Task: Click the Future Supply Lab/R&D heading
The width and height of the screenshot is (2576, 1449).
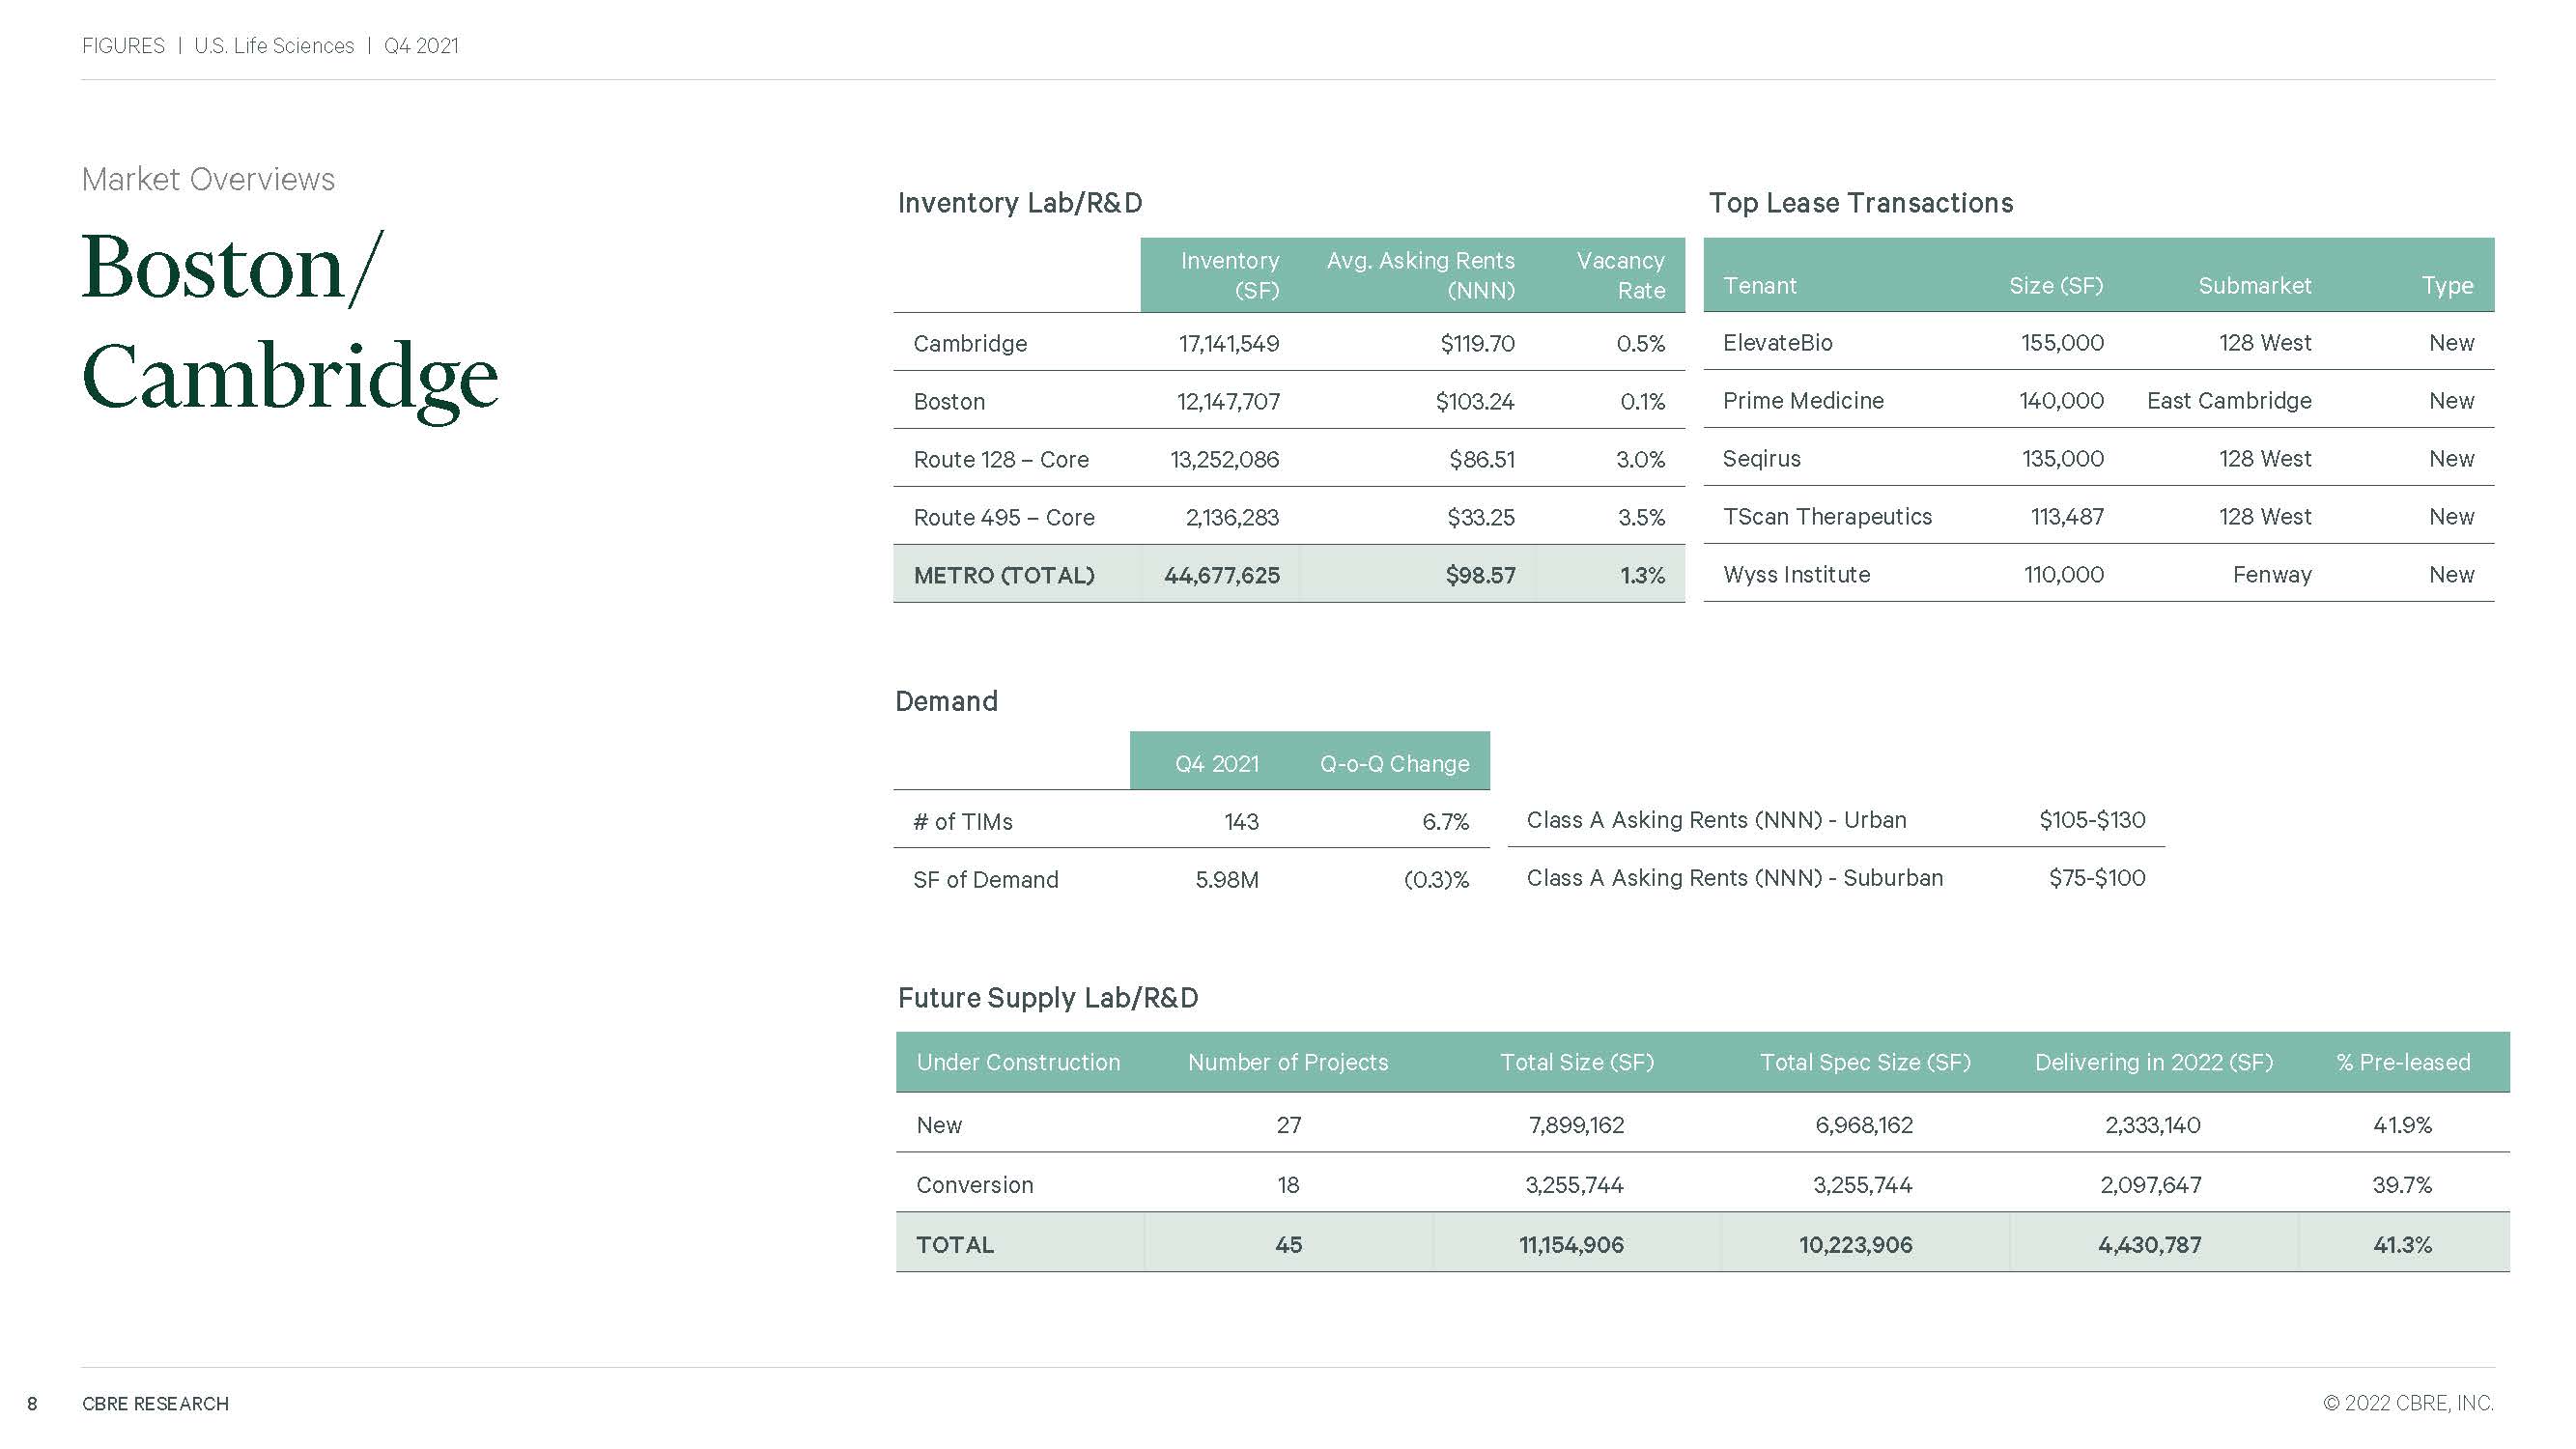Action: [1047, 998]
